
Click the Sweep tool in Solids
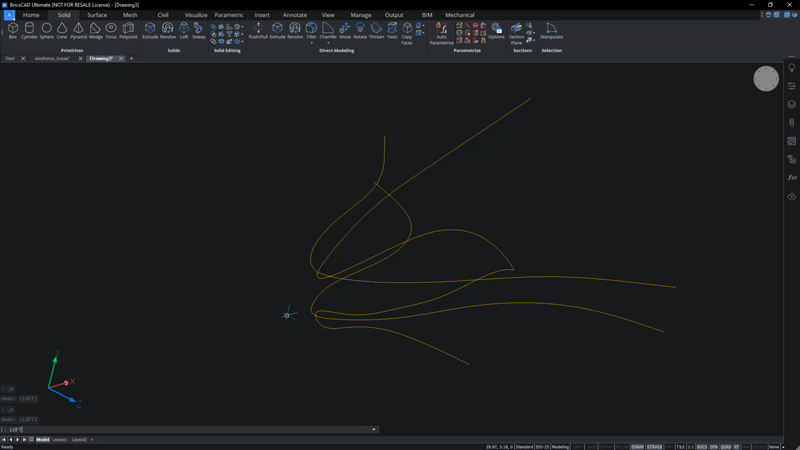[198, 31]
